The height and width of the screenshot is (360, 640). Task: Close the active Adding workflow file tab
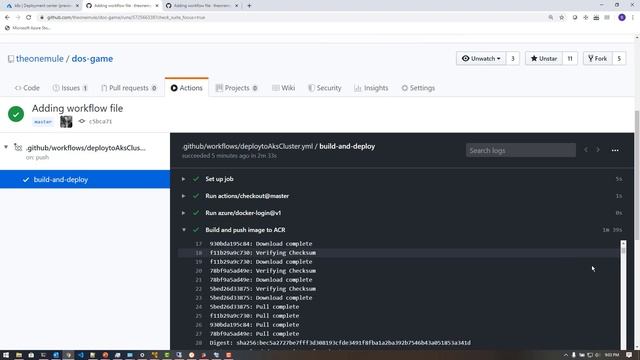(x=157, y=6)
